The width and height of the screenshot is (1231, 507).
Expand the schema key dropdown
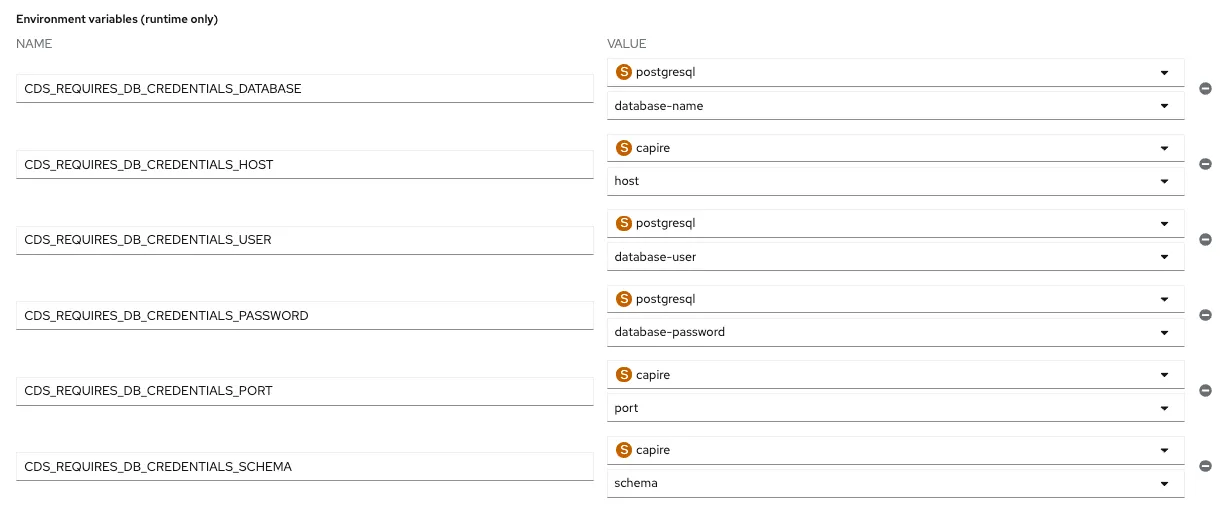pyautogui.click(x=895, y=483)
